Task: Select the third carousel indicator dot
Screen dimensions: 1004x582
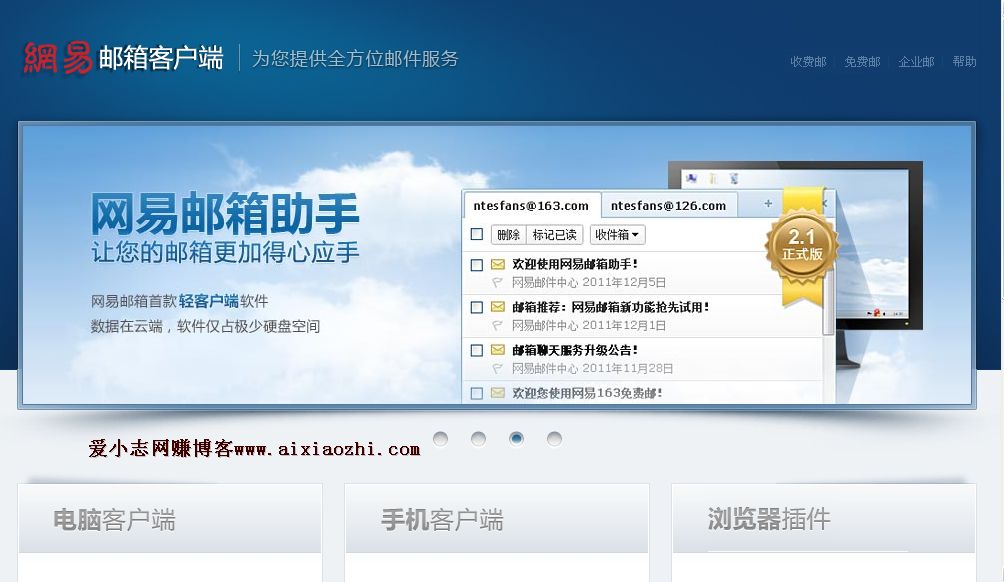Action: click(x=516, y=439)
